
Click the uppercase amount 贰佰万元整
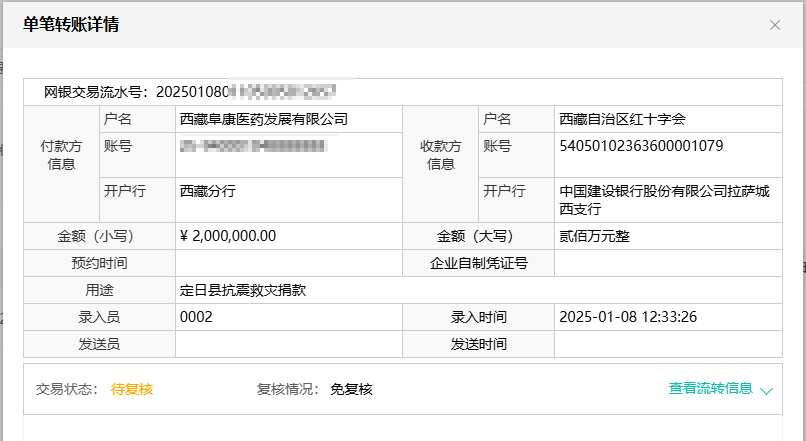(x=594, y=236)
